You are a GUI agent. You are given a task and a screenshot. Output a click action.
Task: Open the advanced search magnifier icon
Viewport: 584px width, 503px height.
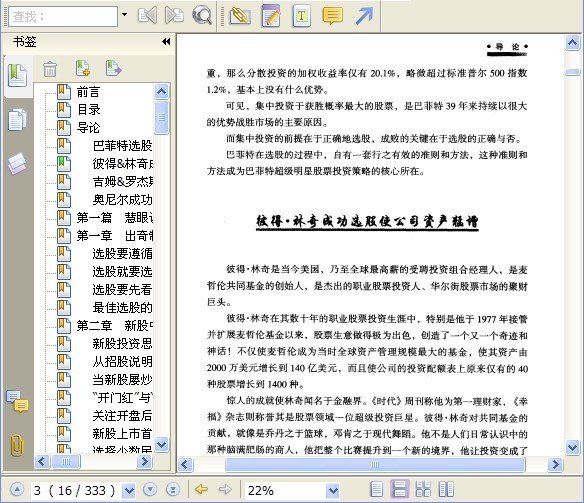click(x=202, y=16)
